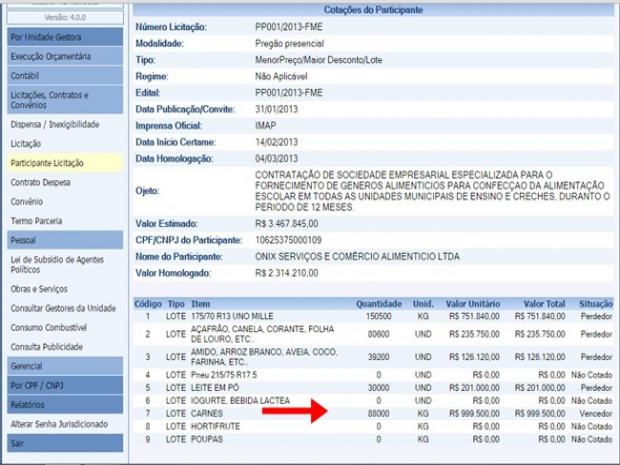Click Consultar Gestores da Unidade

[62, 308]
